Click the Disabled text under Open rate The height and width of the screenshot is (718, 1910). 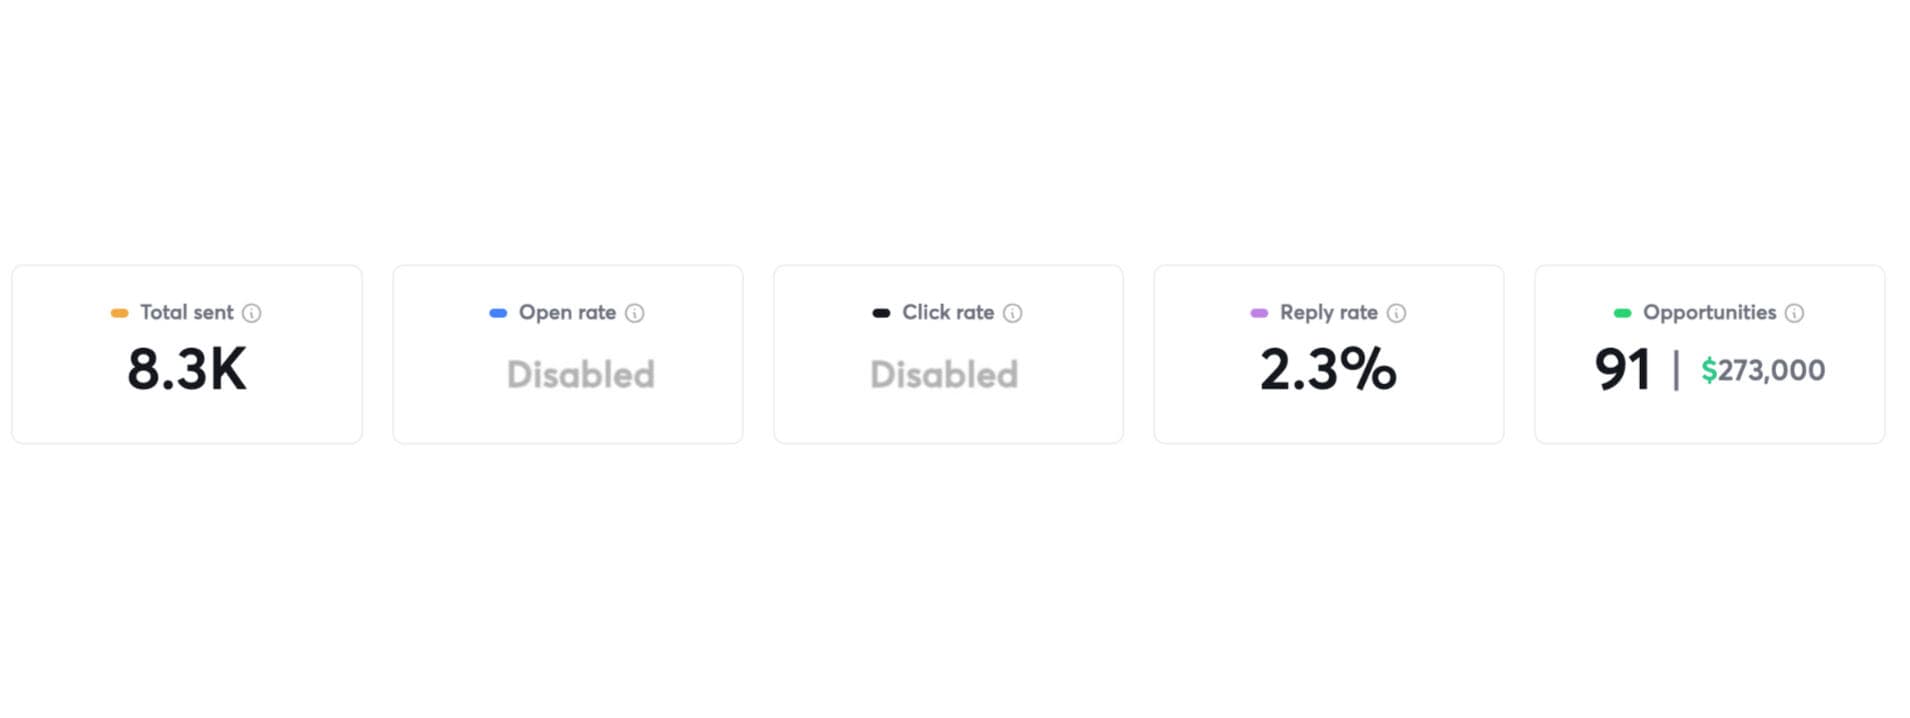(x=580, y=374)
